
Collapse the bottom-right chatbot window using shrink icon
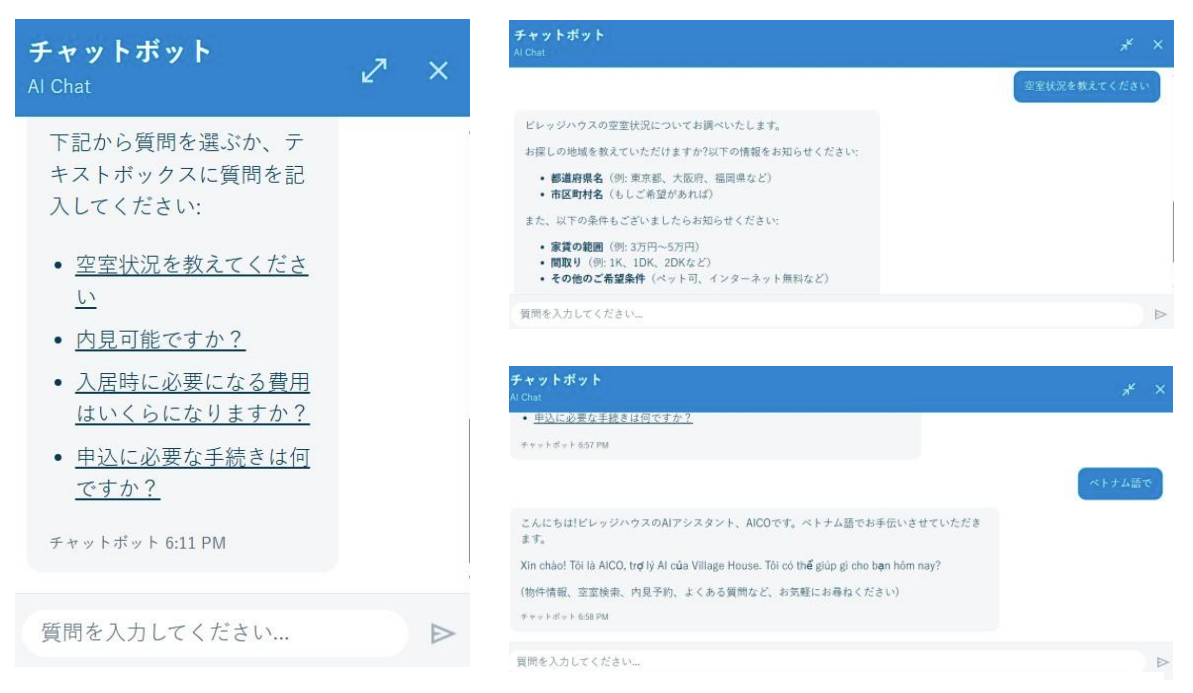click(x=1128, y=389)
